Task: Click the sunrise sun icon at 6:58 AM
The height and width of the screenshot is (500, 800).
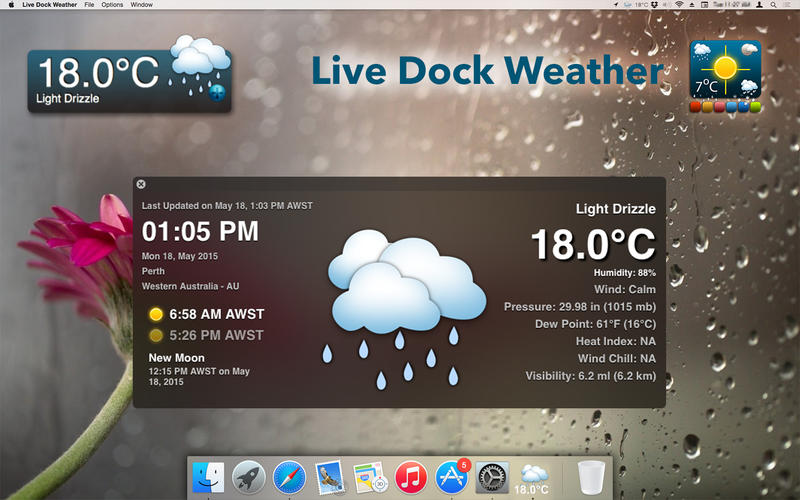Action: 155,315
